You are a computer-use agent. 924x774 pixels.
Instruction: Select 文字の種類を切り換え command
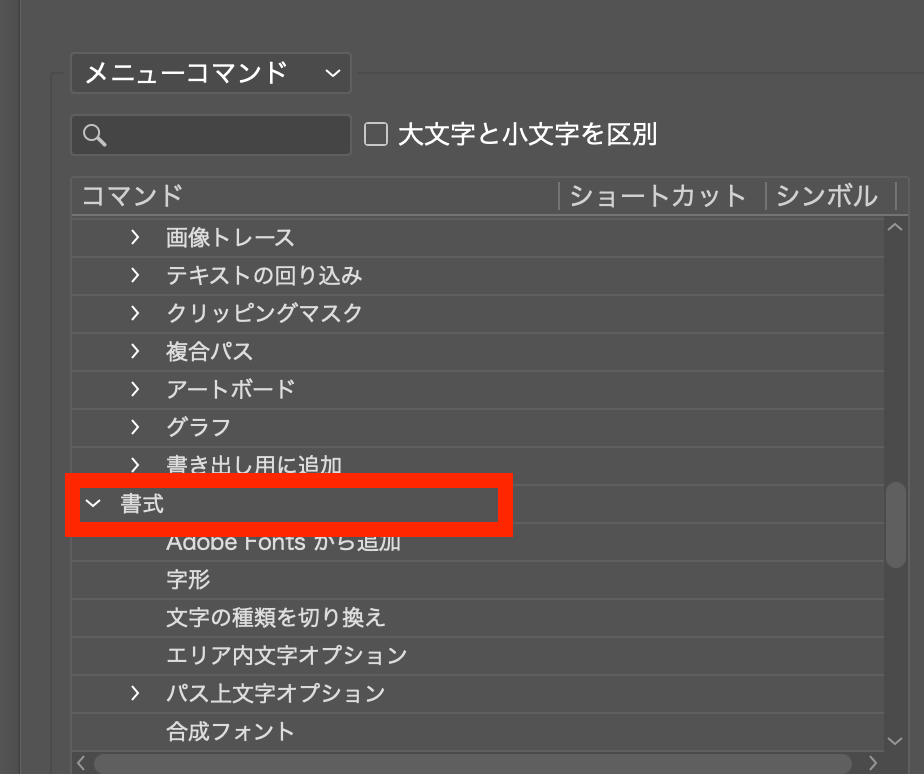click(275, 617)
